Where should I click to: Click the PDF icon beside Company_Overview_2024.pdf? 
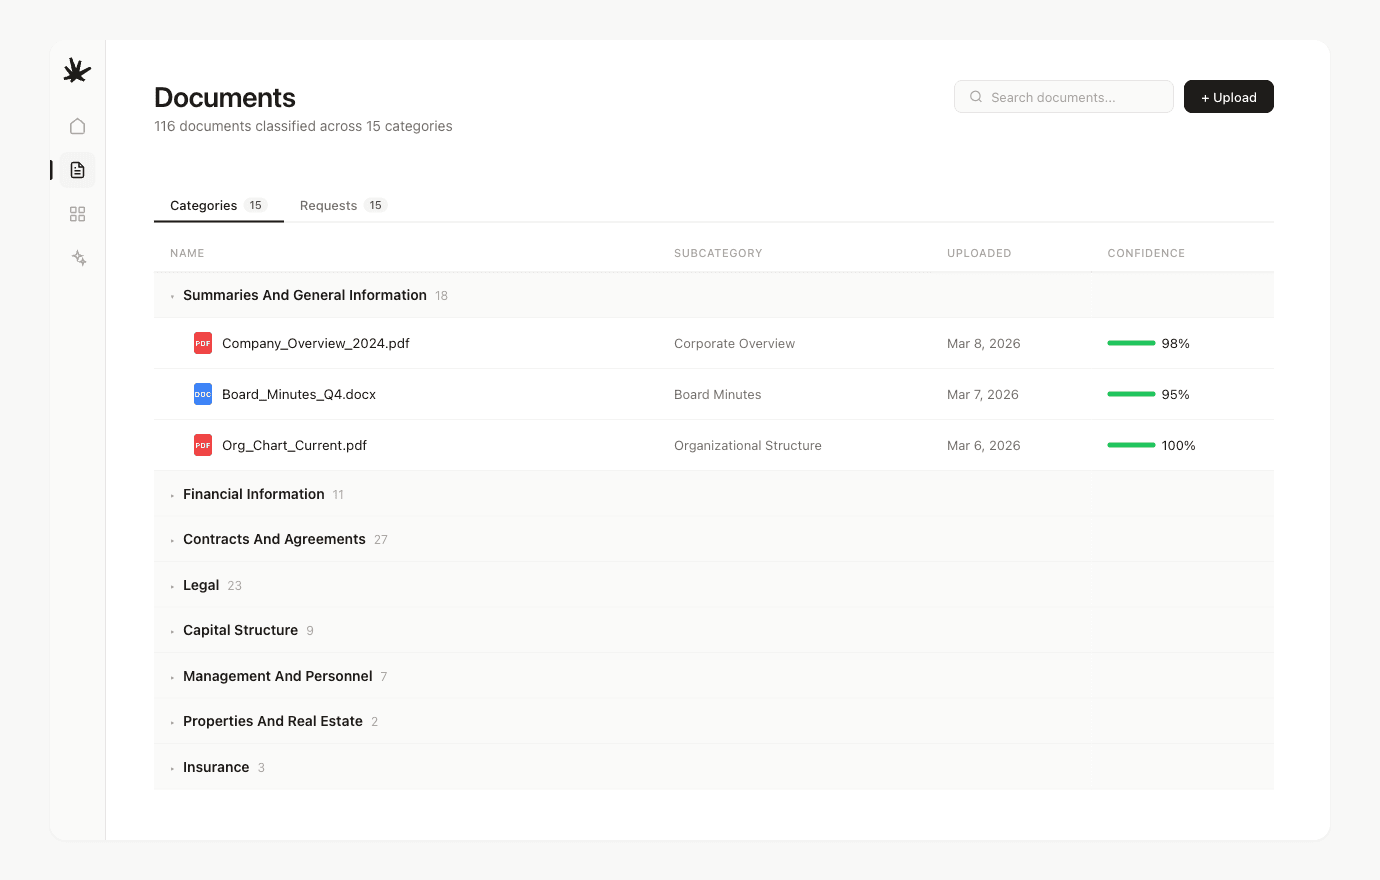[203, 343]
